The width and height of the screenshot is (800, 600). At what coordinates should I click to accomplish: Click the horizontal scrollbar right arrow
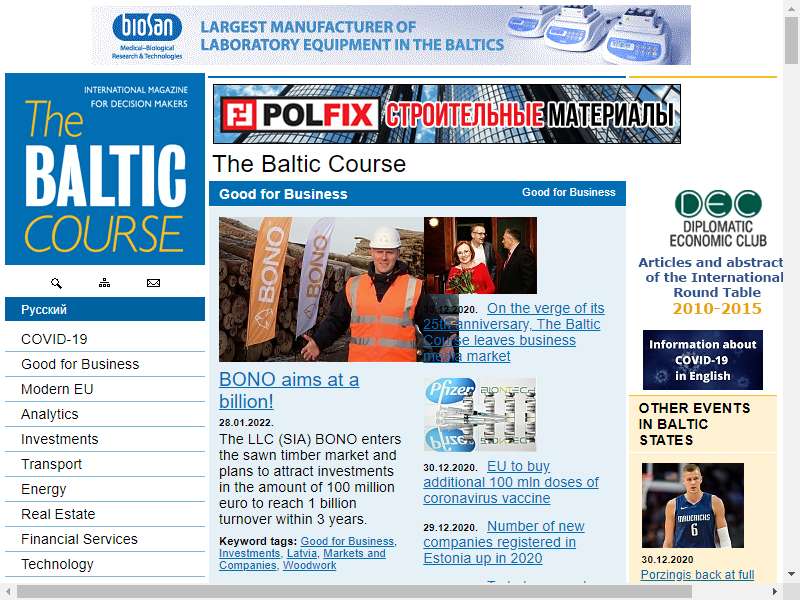[774, 592]
